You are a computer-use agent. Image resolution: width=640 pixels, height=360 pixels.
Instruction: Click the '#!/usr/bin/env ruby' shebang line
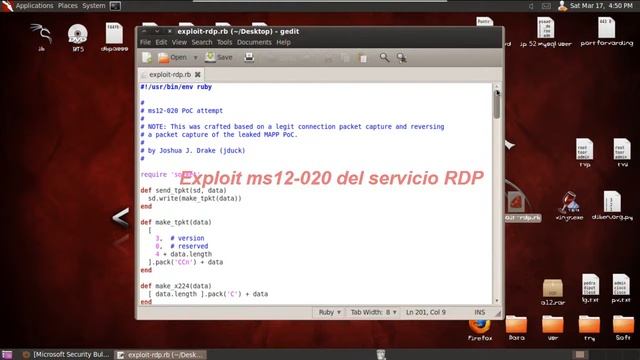coord(176,87)
